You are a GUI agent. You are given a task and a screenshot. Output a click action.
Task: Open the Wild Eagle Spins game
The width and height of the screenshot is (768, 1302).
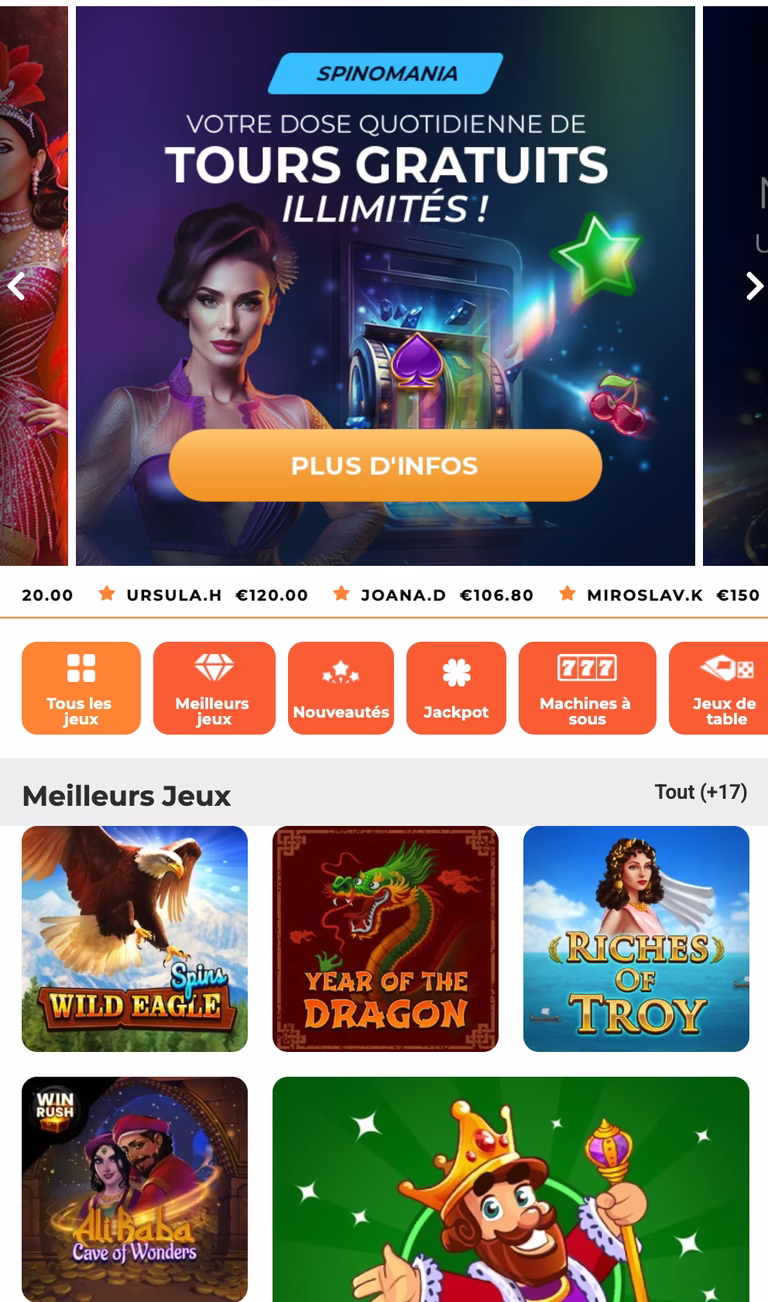[x=135, y=939]
